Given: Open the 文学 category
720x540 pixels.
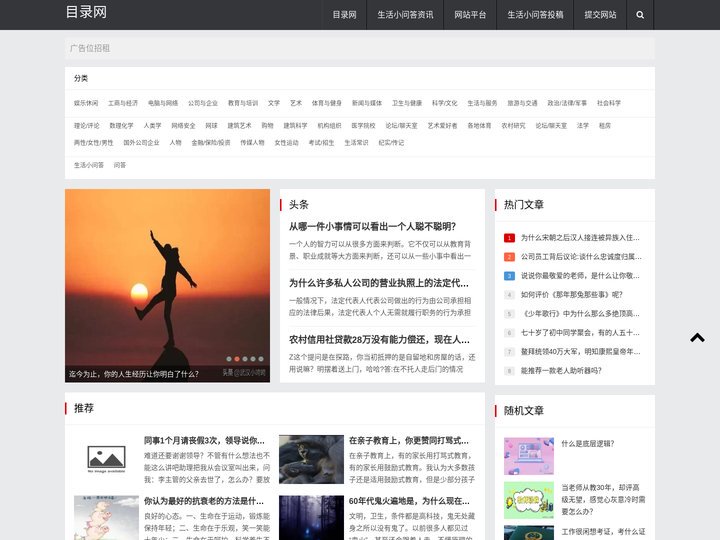Looking at the screenshot, I should (274, 103).
